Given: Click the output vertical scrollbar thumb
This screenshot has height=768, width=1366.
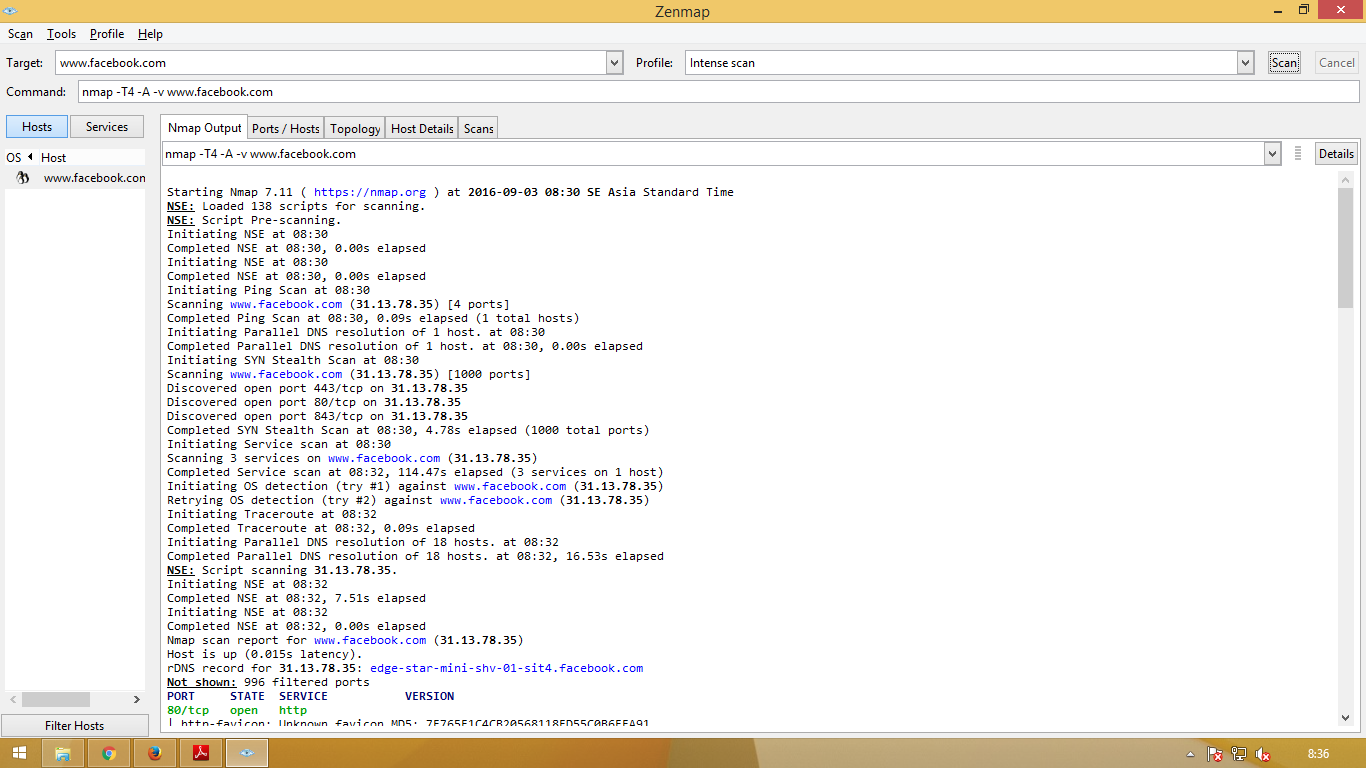Looking at the screenshot, I should (x=1345, y=247).
